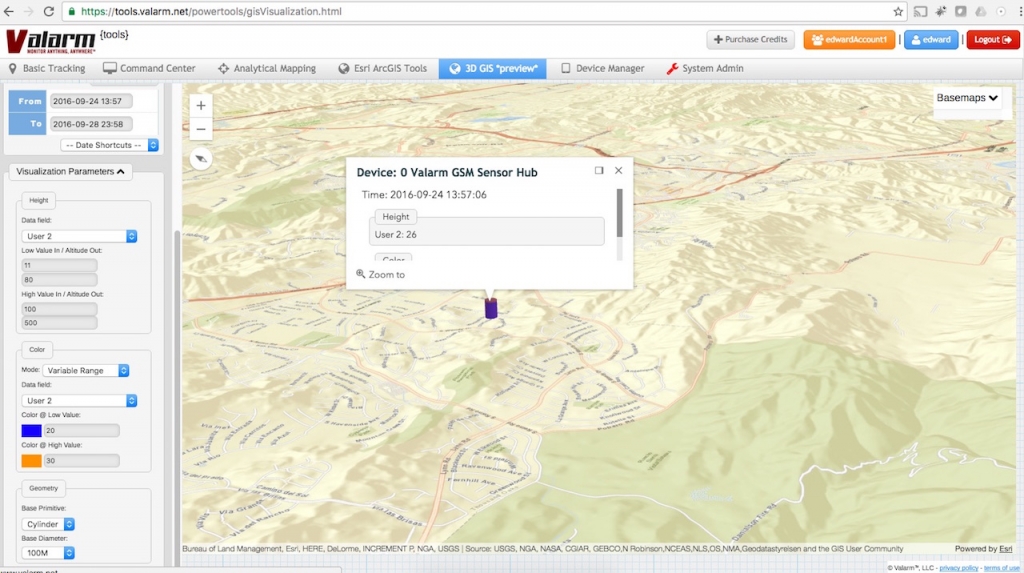Open the Base Primitive Cylinder dropdown
The height and width of the screenshot is (573, 1024).
point(48,524)
